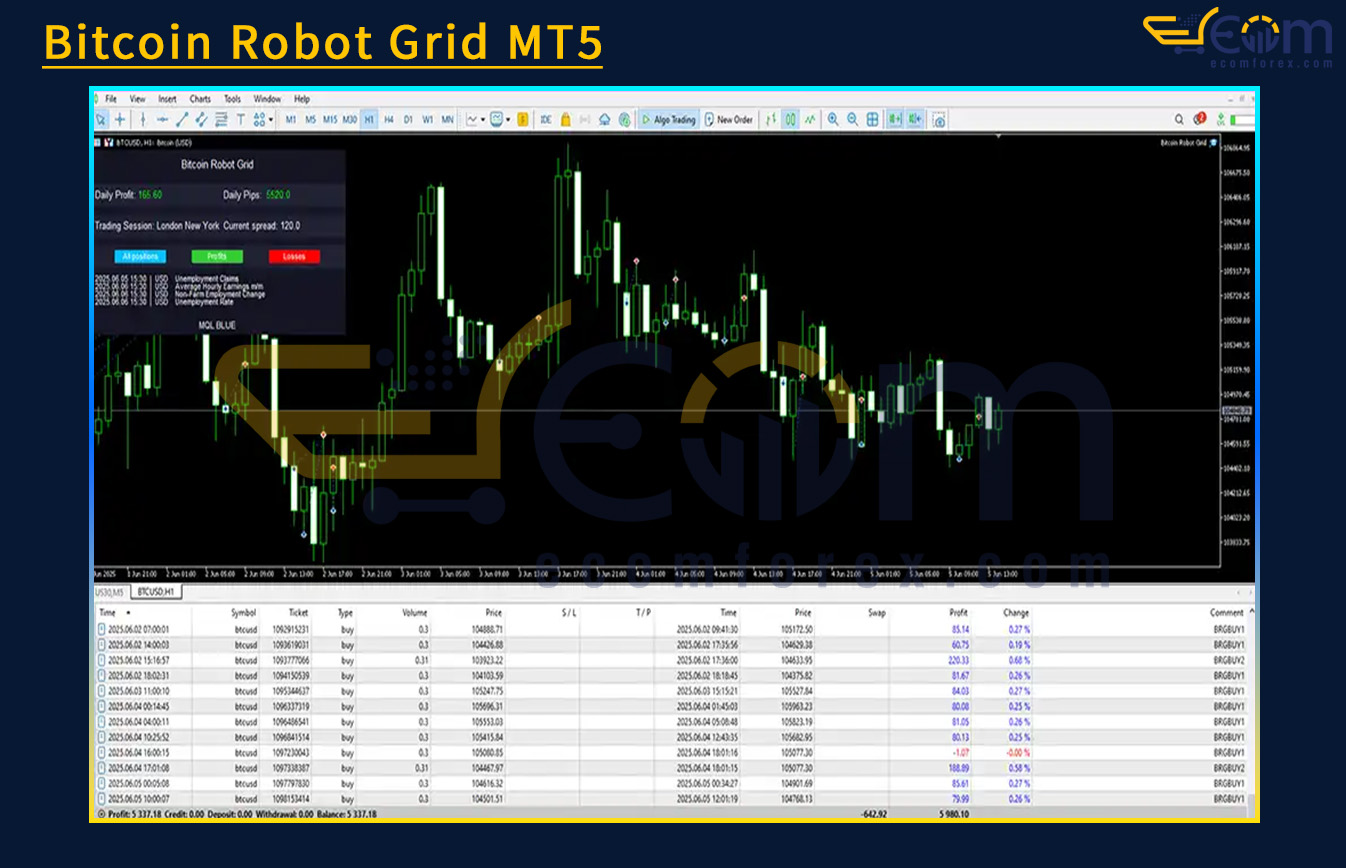Image resolution: width=1346 pixels, height=868 pixels.
Task: Select the equidistant channel tool
Action: click(x=201, y=120)
